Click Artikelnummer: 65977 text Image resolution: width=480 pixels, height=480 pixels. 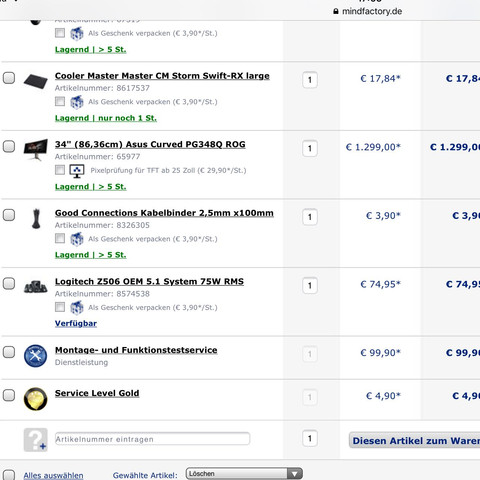click(x=97, y=157)
